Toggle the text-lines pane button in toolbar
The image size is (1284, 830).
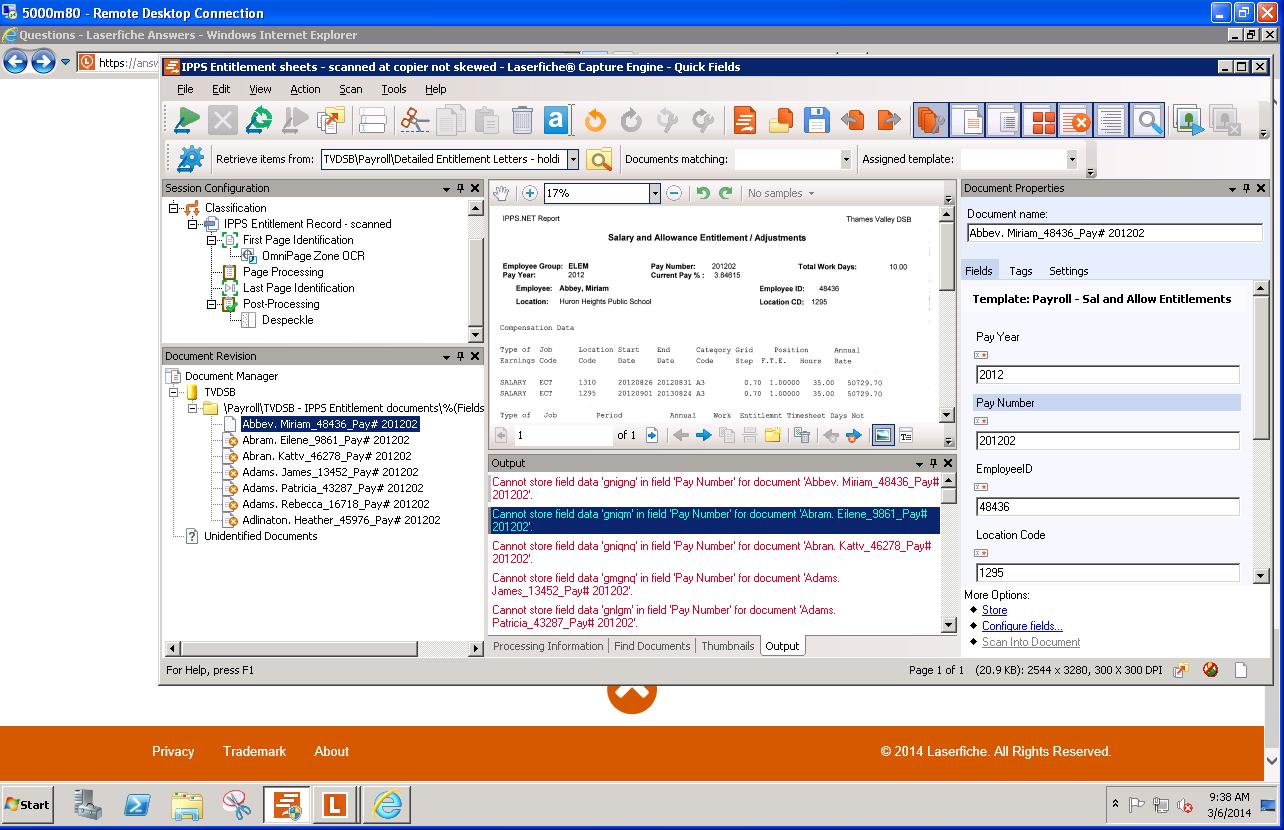pyautogui.click(x=1111, y=121)
